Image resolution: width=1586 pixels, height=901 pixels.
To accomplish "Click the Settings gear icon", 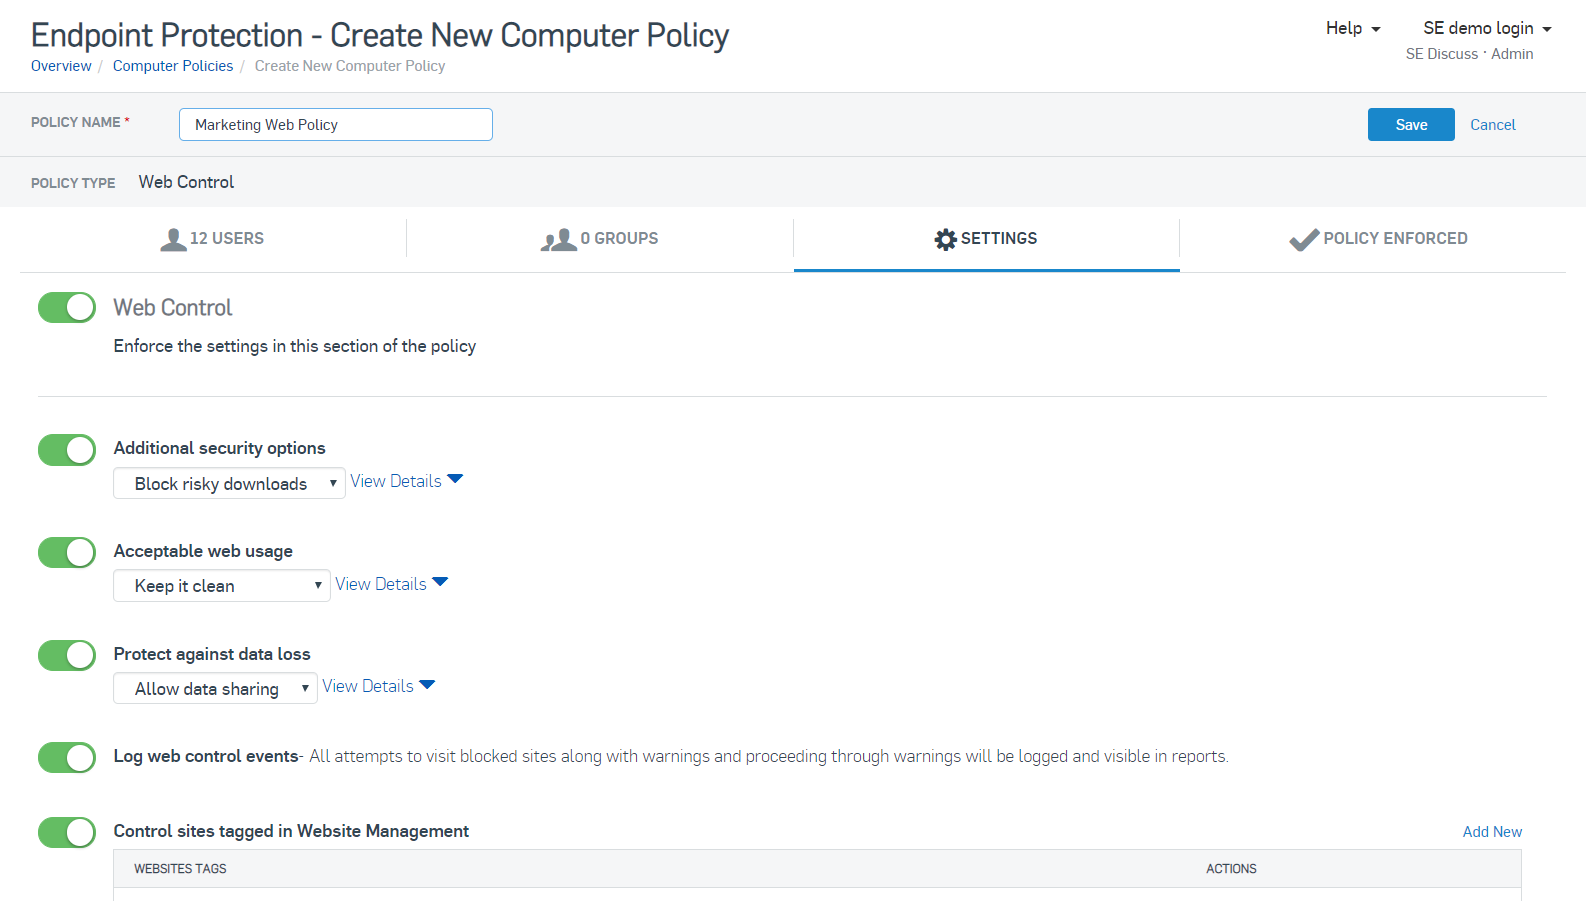I will click(945, 239).
